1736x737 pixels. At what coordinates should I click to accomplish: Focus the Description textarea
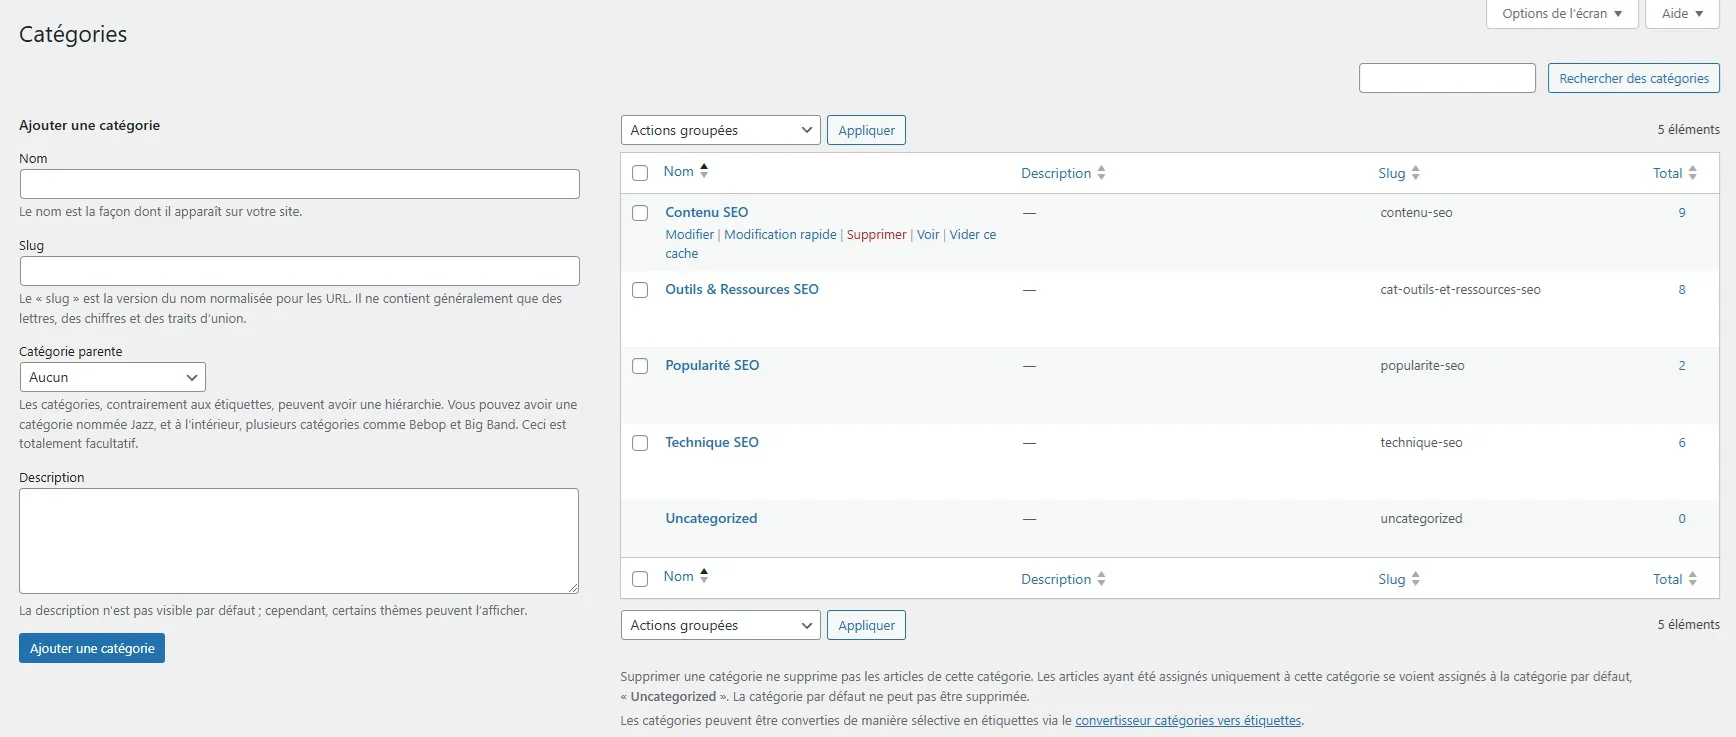(299, 541)
